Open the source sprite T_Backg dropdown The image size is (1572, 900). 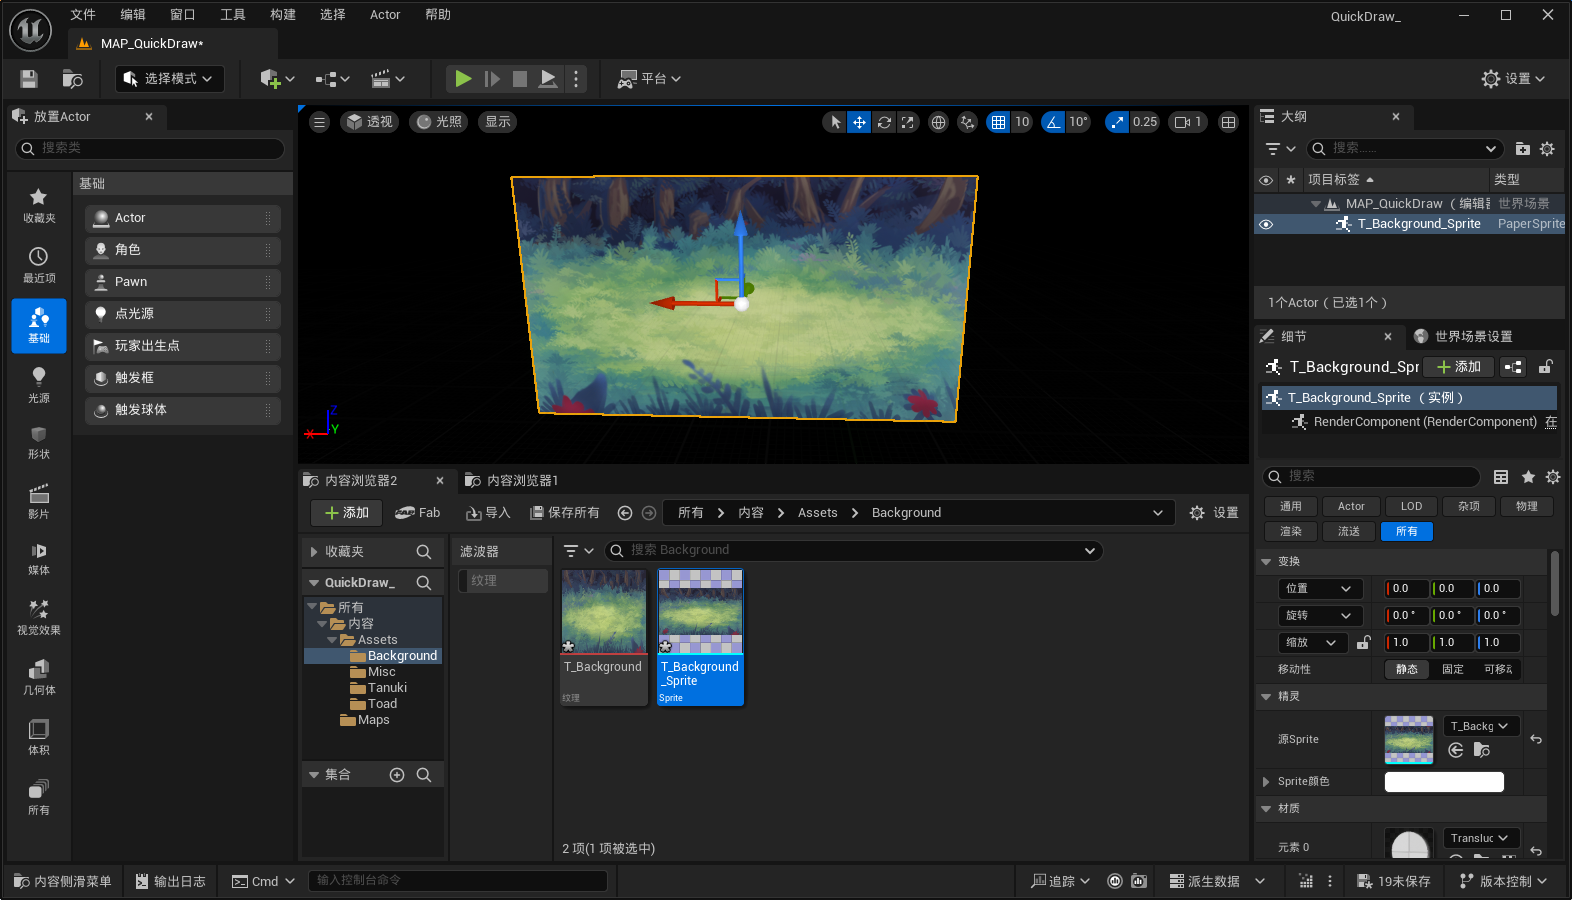coord(1481,726)
